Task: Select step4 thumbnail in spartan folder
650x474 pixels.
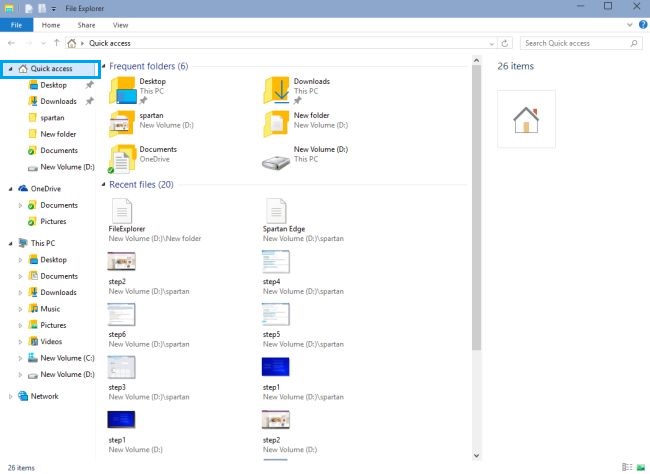Action: click(x=276, y=262)
